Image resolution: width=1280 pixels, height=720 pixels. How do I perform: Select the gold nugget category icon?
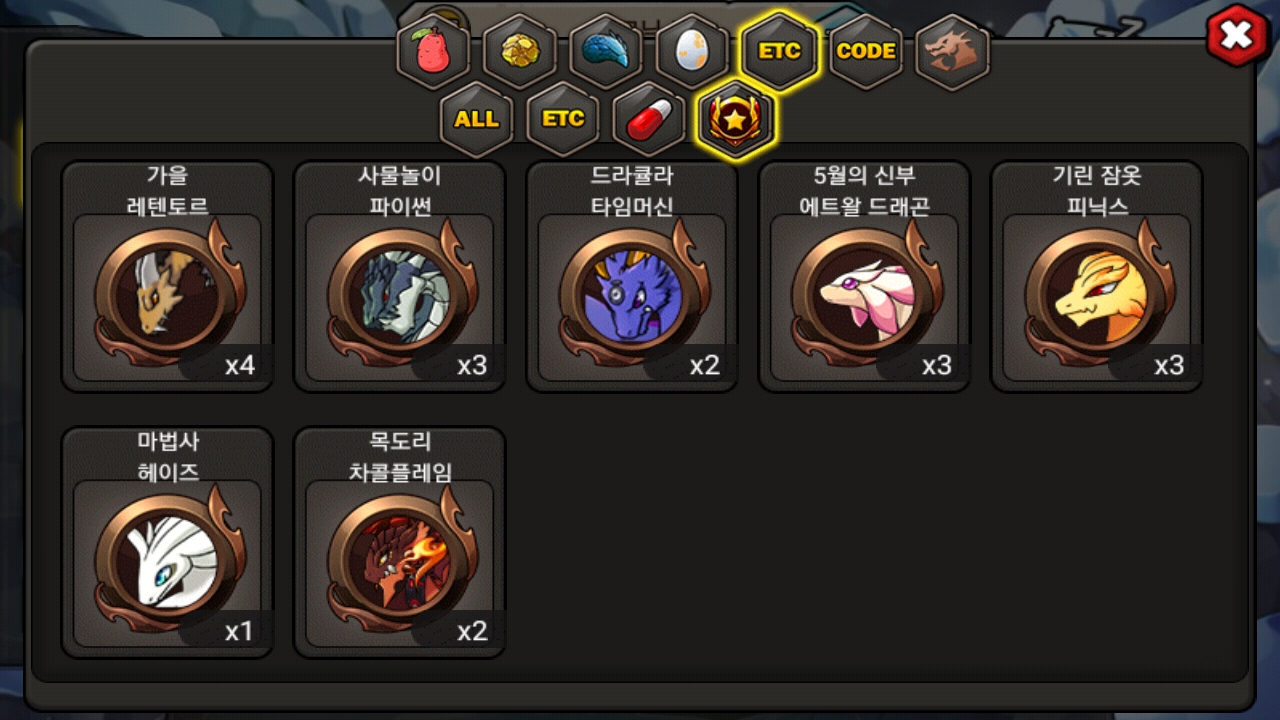[x=520, y=51]
